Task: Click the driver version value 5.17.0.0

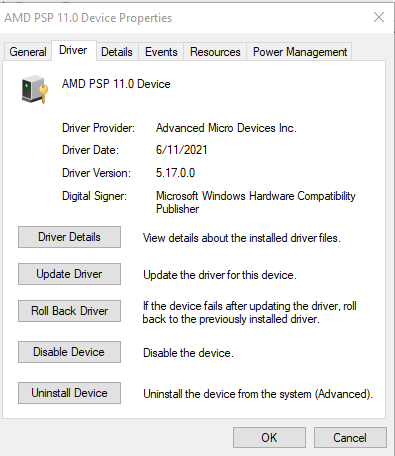Action: (x=175, y=173)
